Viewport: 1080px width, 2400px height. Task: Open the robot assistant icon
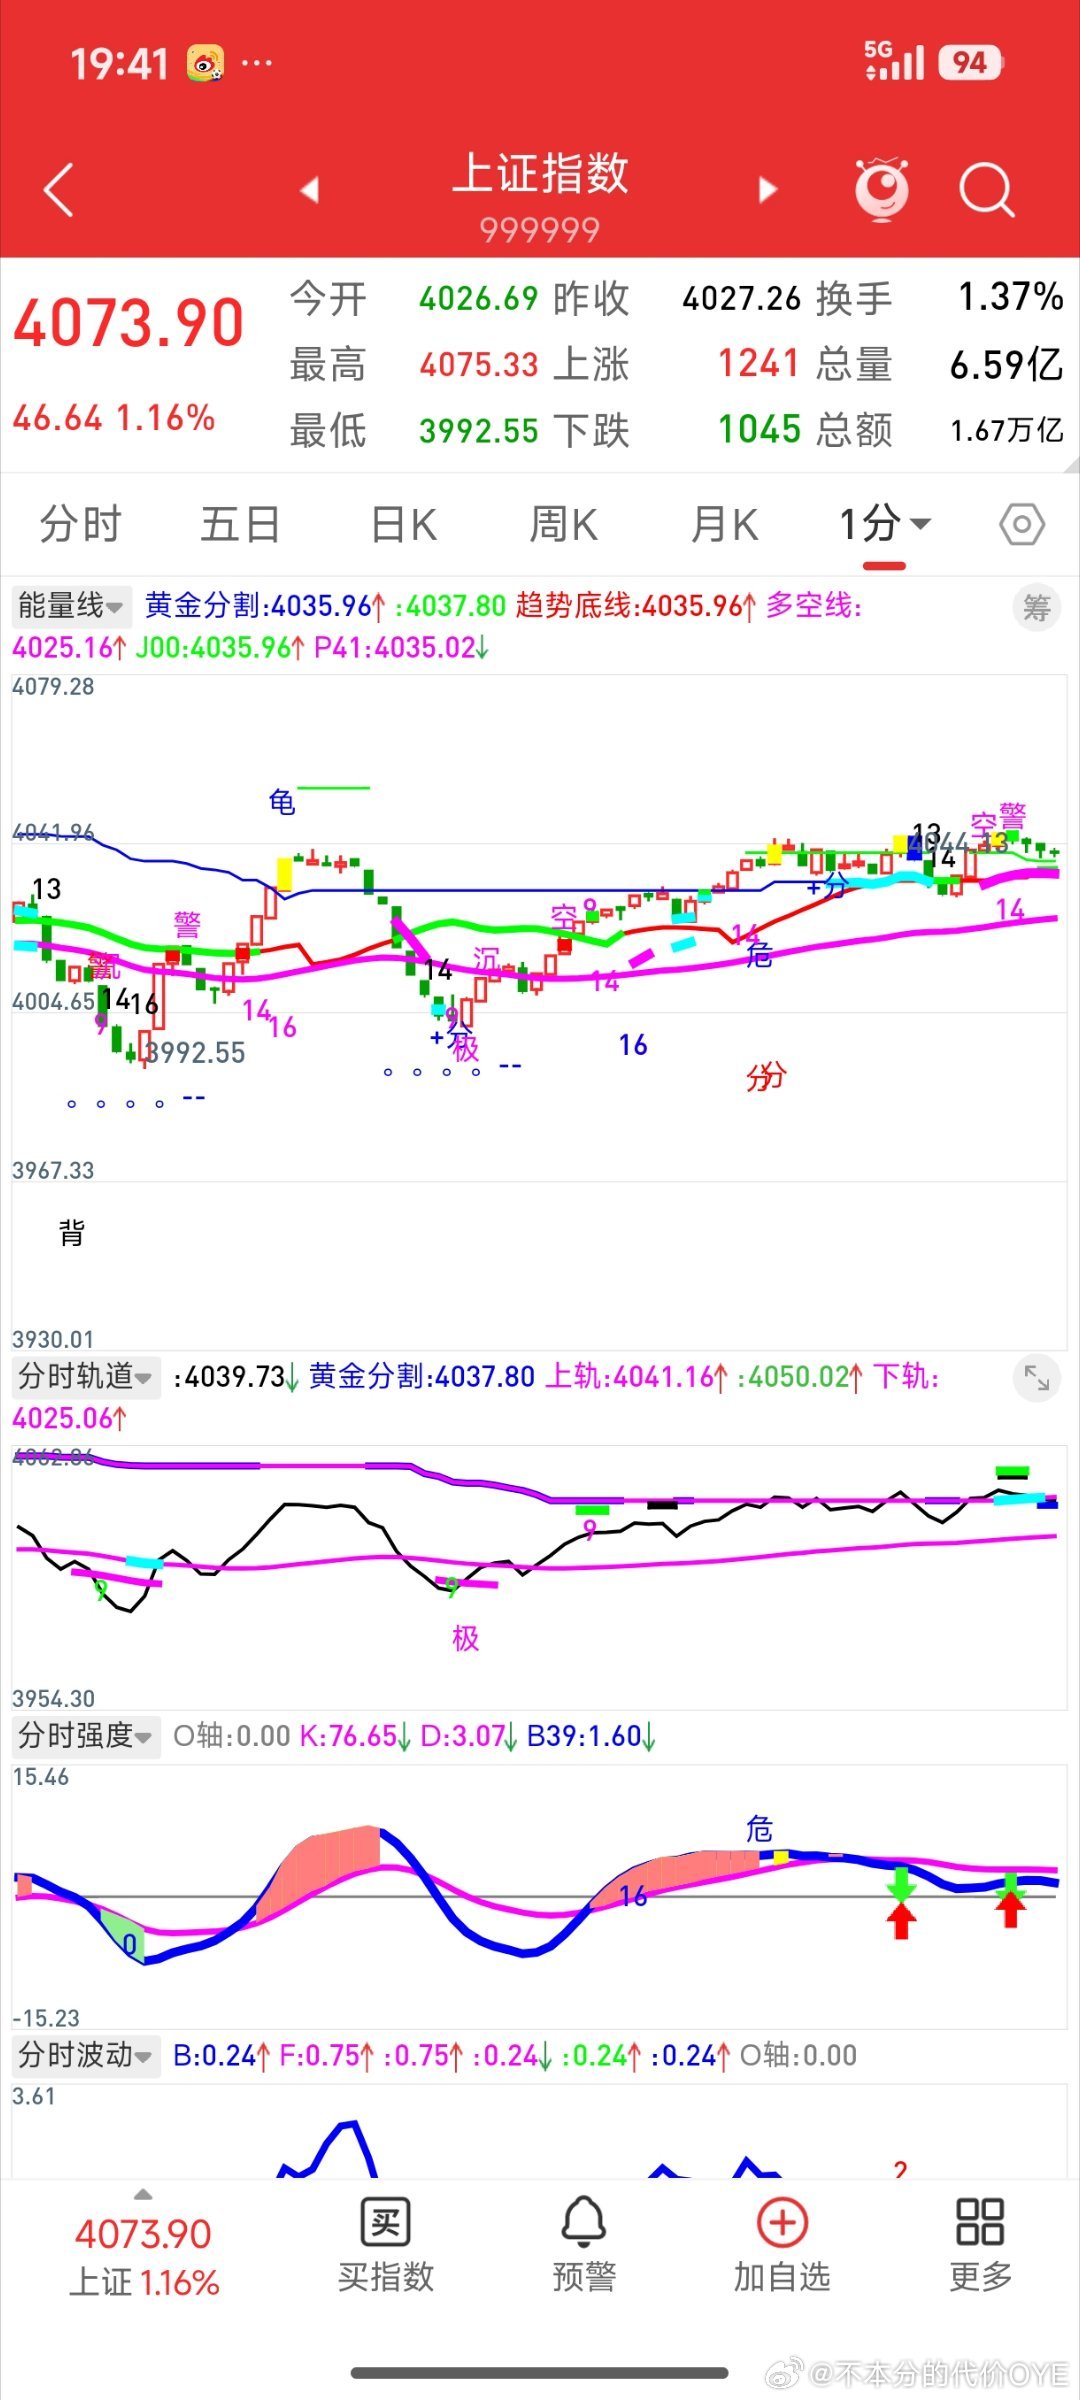[x=882, y=188]
